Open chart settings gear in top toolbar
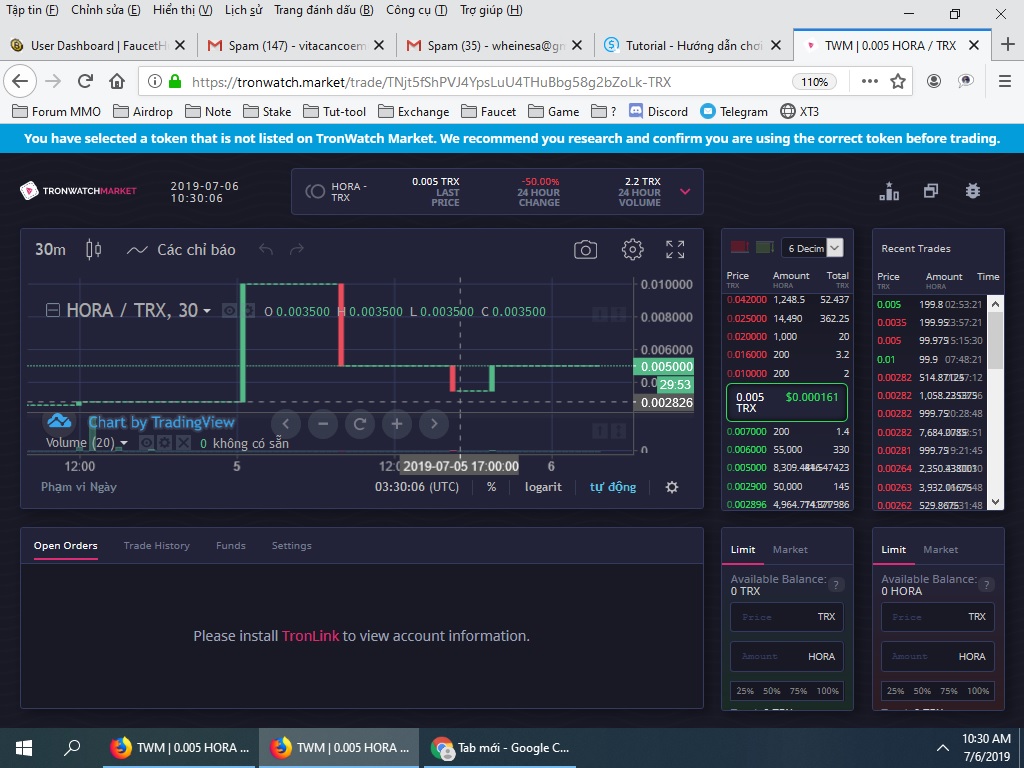 click(x=632, y=250)
